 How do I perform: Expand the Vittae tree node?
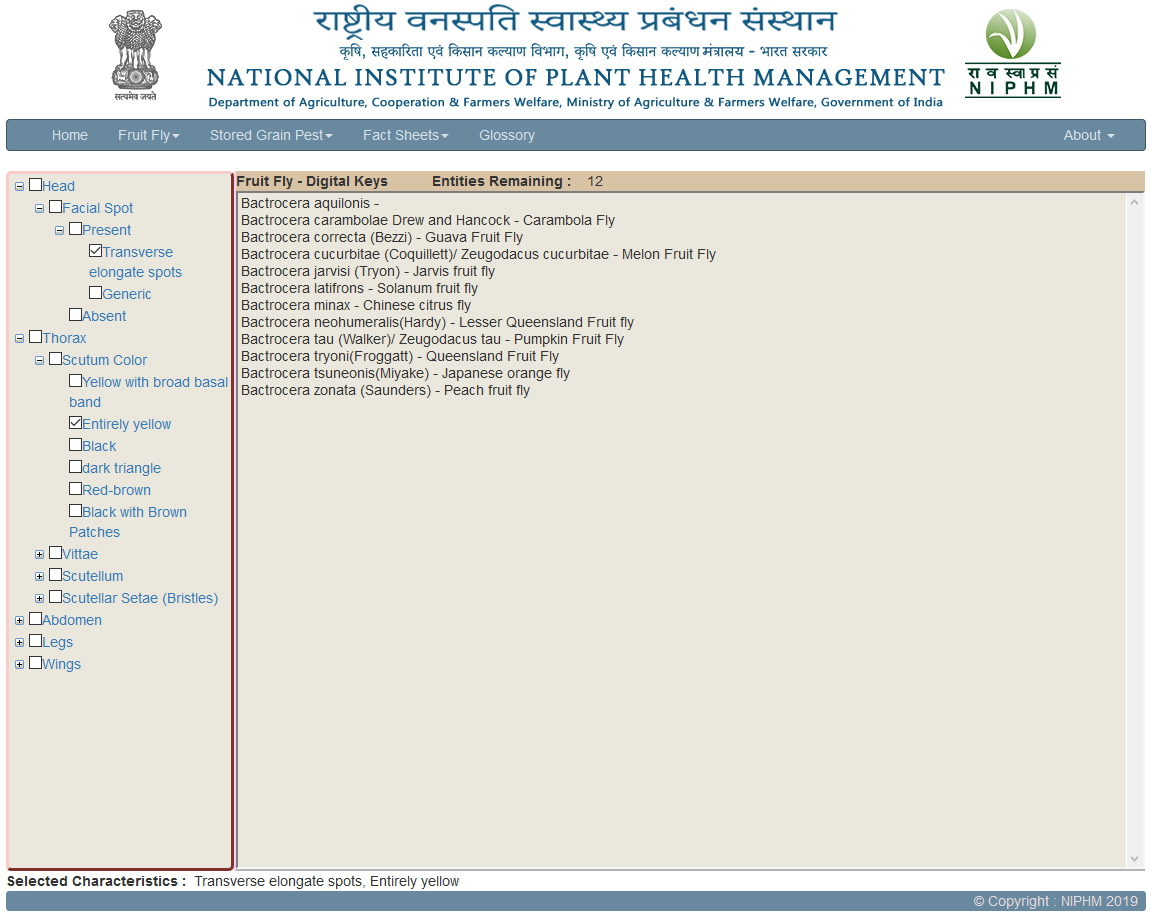40,555
